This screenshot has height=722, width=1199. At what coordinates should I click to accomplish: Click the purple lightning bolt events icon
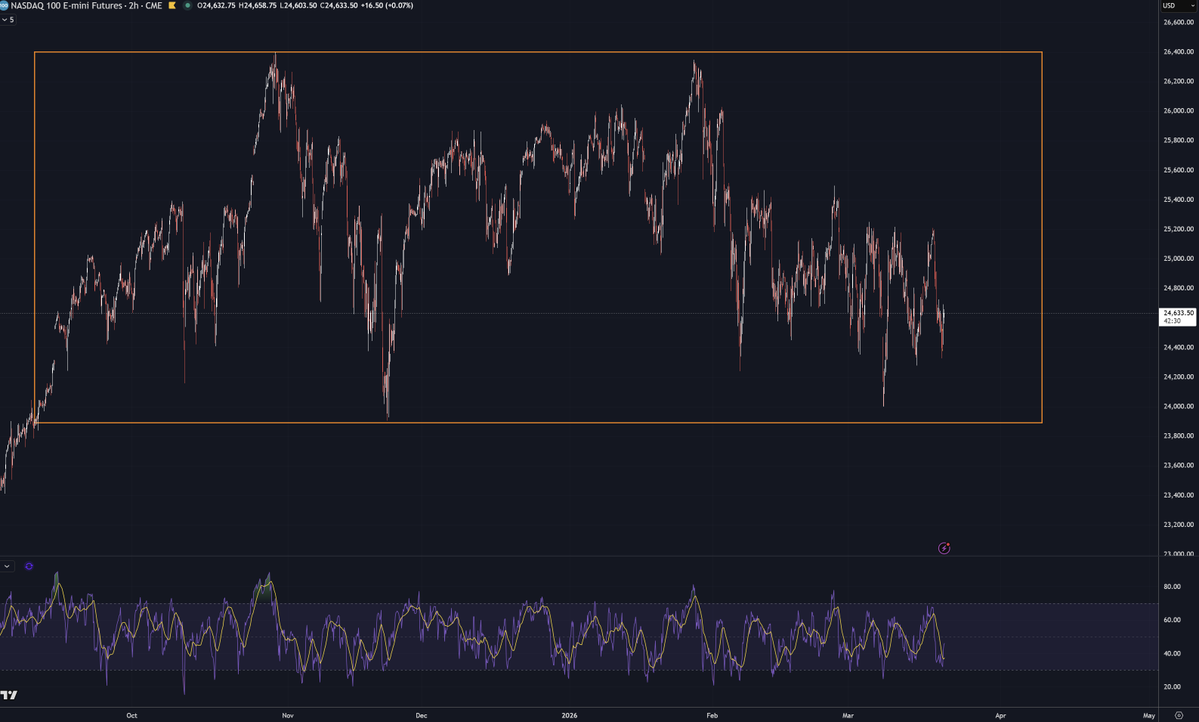click(x=944, y=548)
